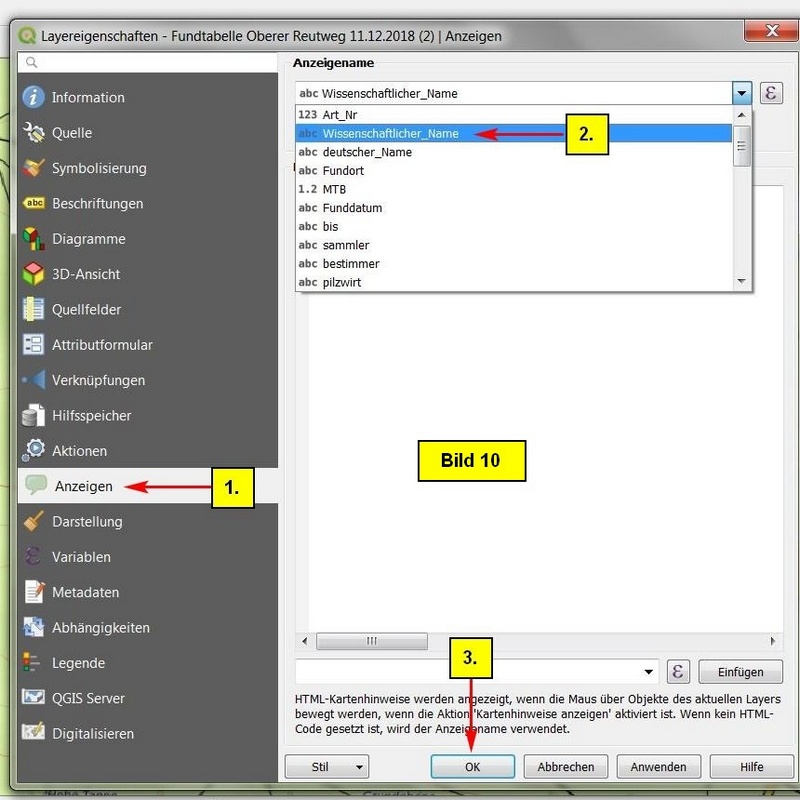Click the horizontal scrollbar of HTML editor
The image size is (800, 800).
click(372, 641)
